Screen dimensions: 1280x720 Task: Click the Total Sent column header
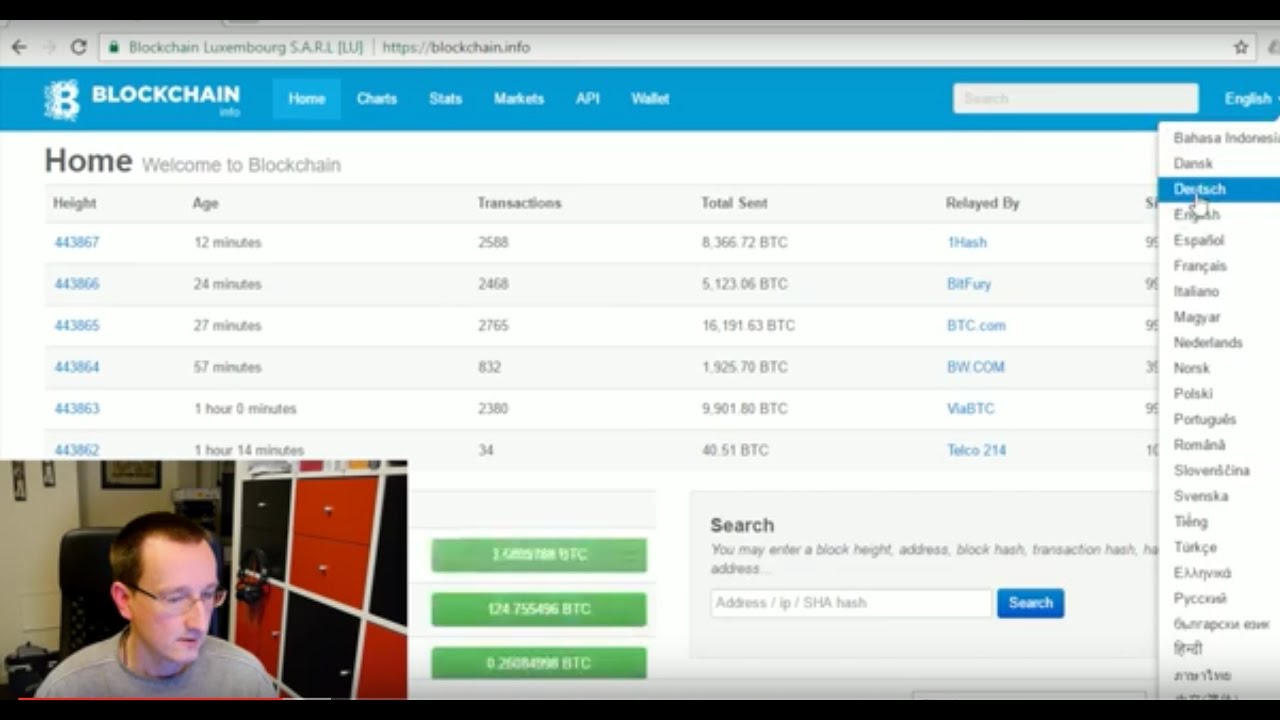point(734,203)
